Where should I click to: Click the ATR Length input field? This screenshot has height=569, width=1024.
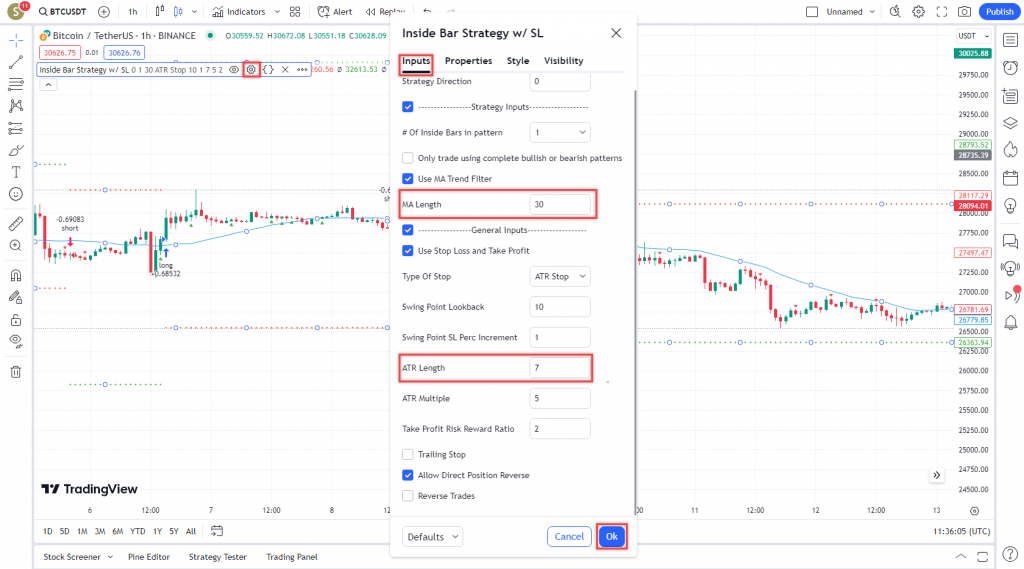560,368
